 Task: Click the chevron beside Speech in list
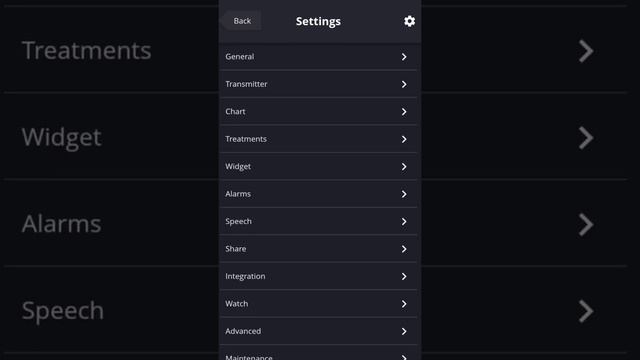click(404, 221)
